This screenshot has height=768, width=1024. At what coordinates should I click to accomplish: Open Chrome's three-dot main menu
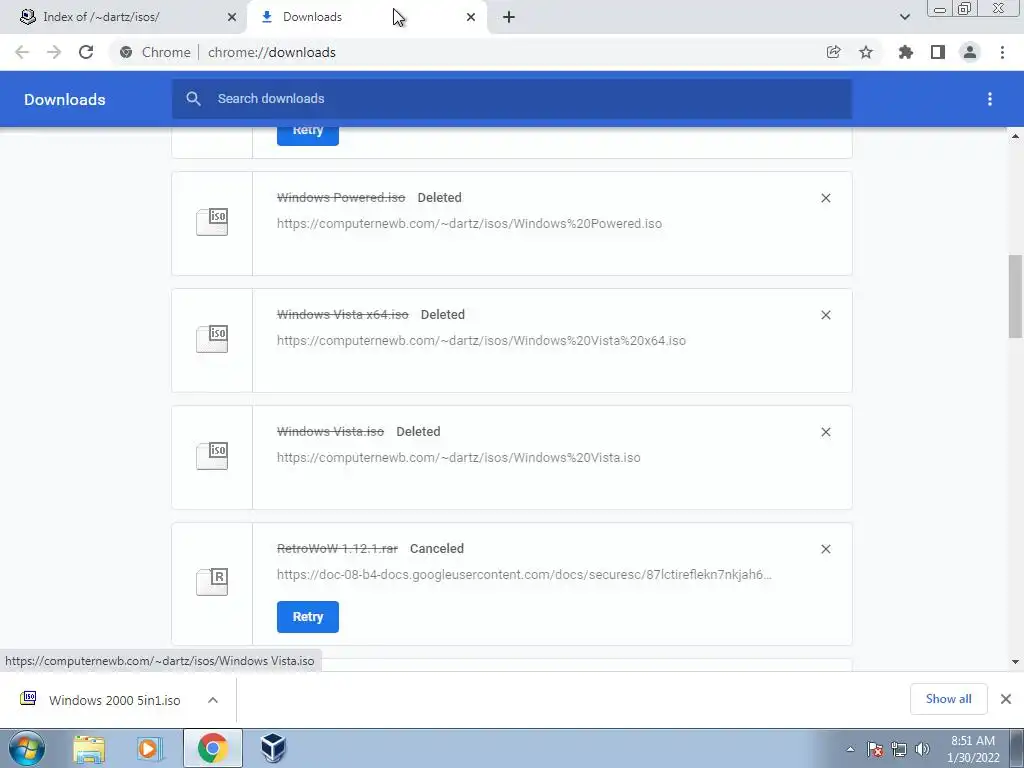point(1002,52)
